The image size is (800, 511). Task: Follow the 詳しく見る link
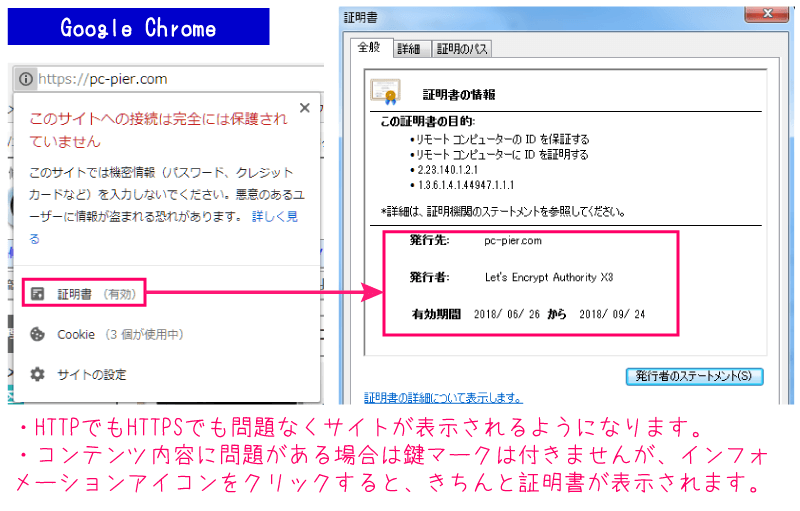pos(274,217)
